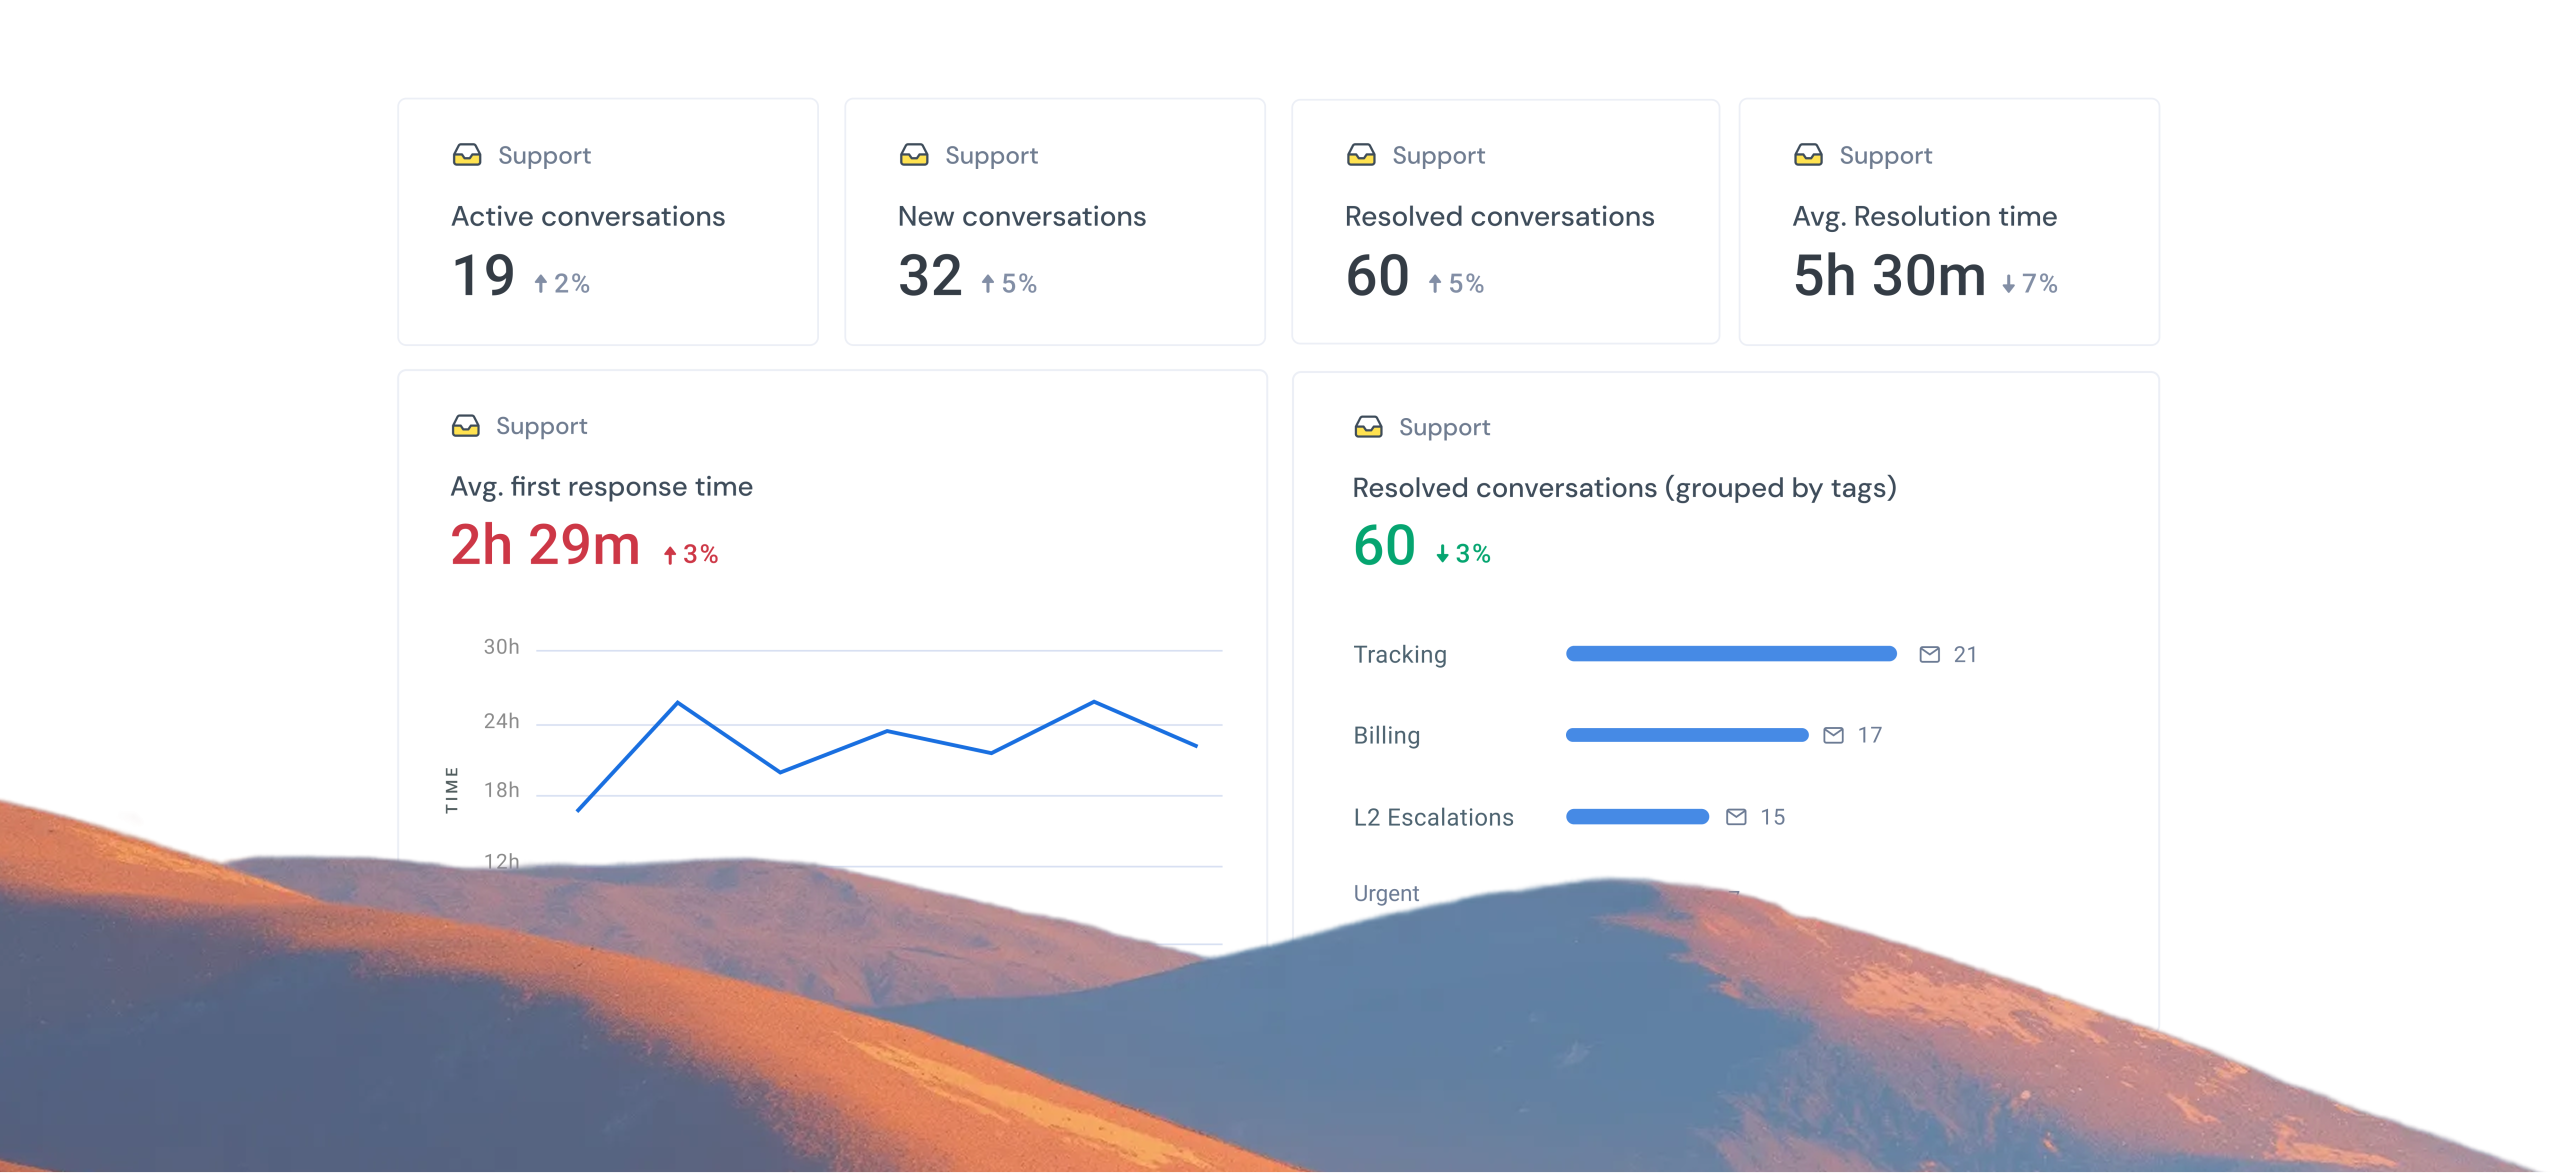Click inbox icon above Avg. first response time
Viewport: 2560px width, 1174px height.
coord(466,426)
